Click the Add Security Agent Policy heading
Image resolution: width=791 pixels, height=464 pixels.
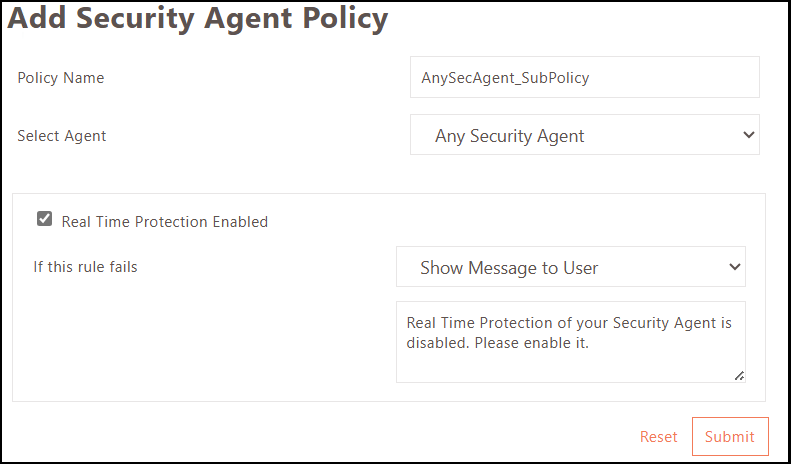click(x=198, y=18)
